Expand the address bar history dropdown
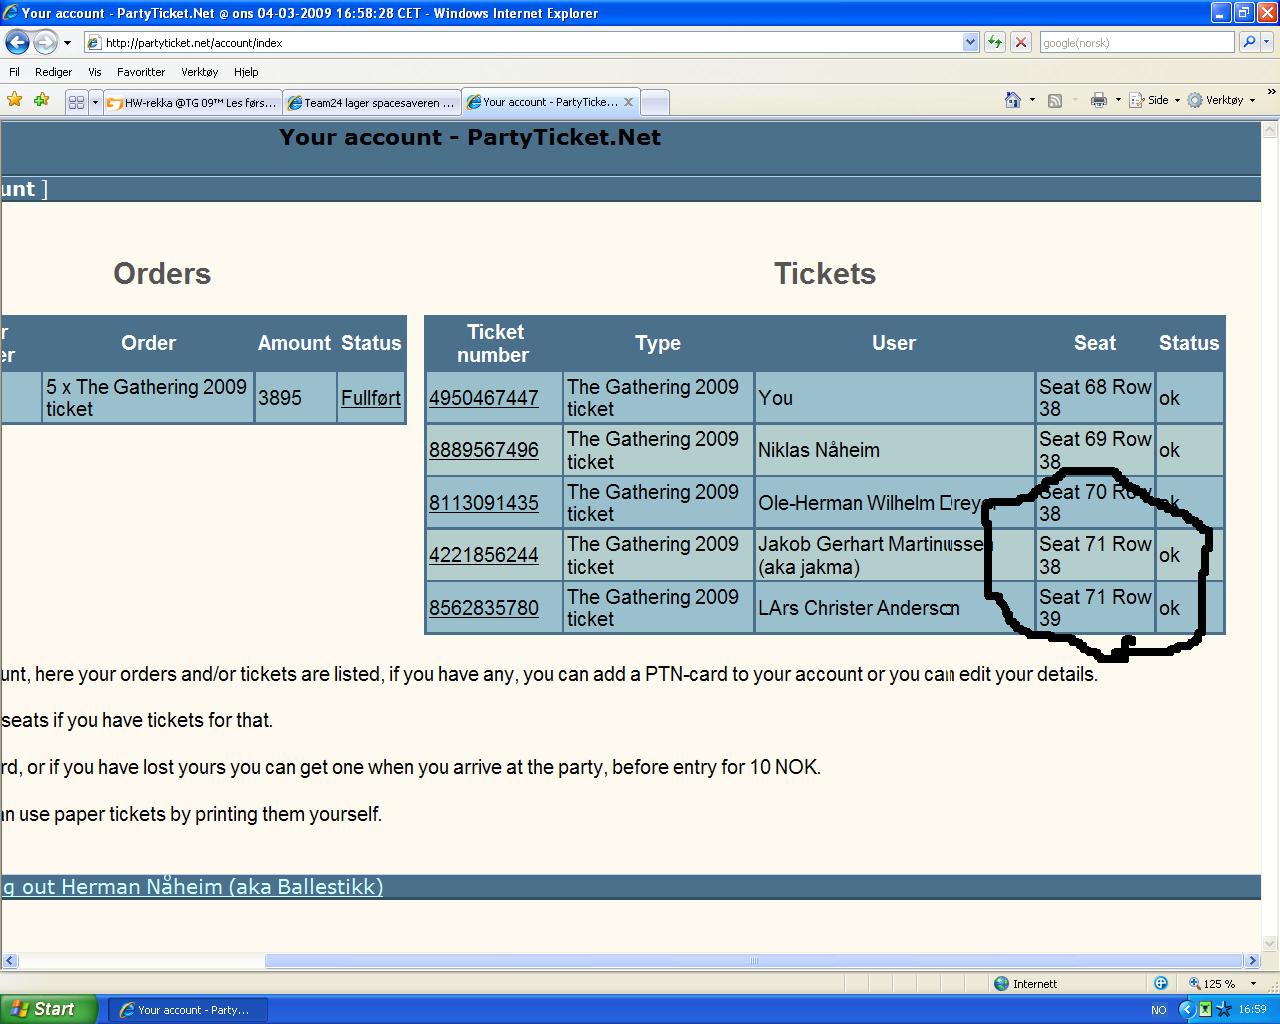The width and height of the screenshot is (1280, 1024). (970, 43)
